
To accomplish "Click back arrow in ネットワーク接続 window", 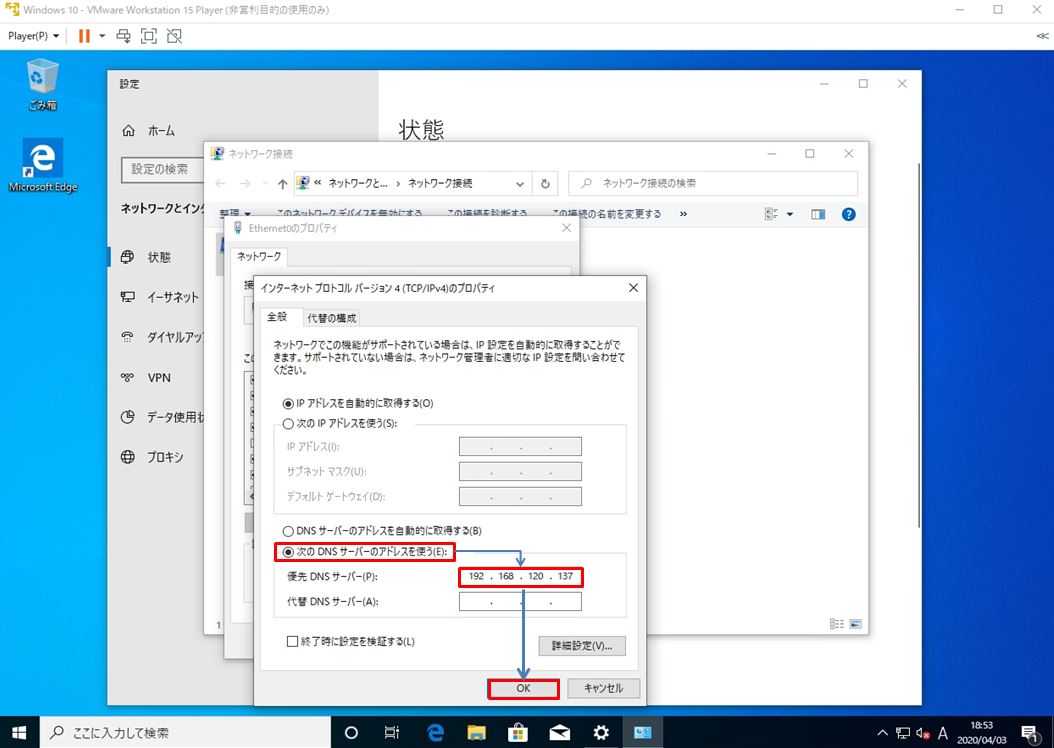I will pos(220,183).
